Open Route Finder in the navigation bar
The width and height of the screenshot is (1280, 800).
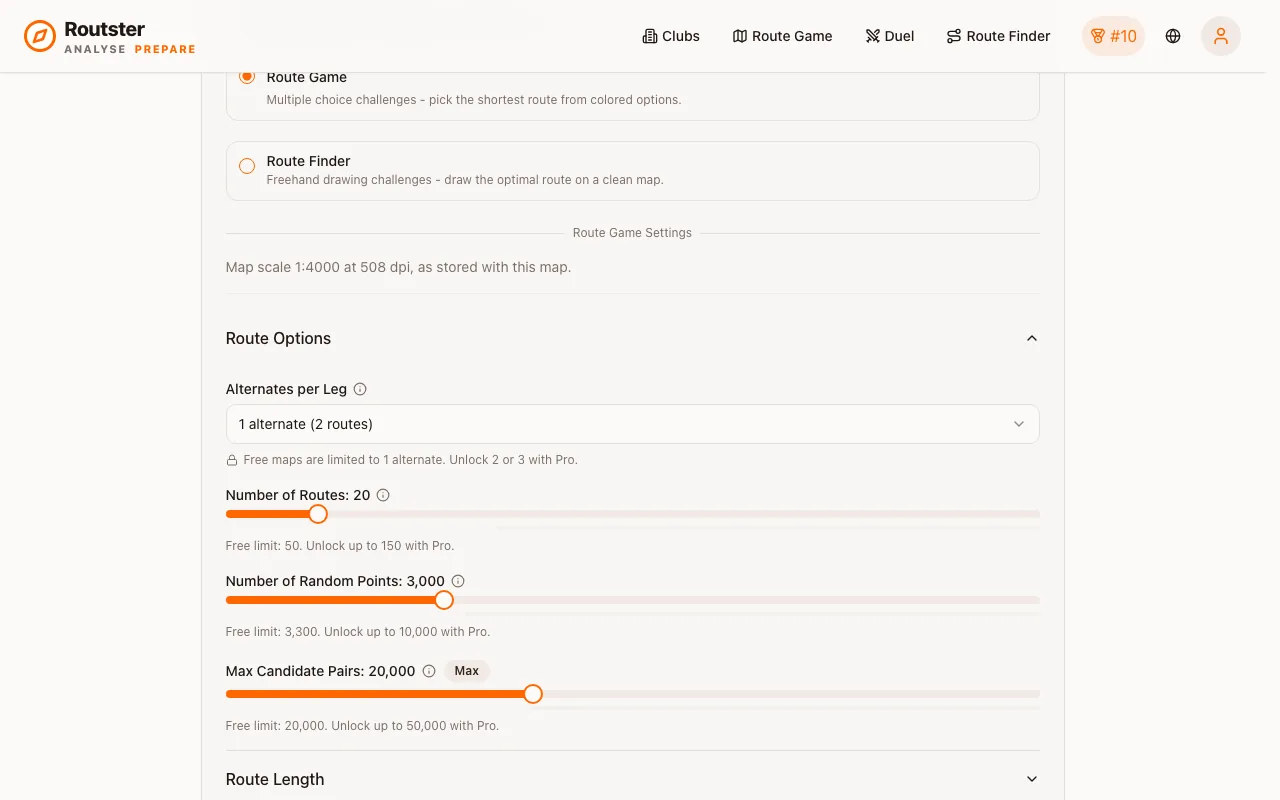click(x=998, y=36)
